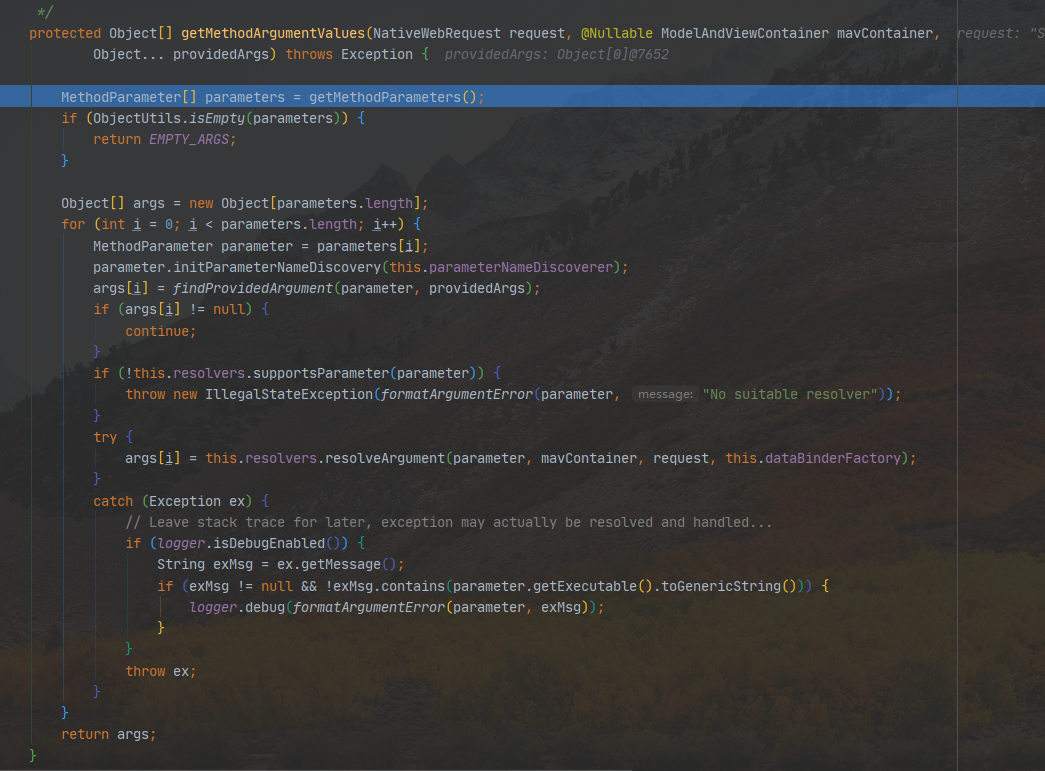The height and width of the screenshot is (771, 1045).
Task: Click the getExecutable() method call
Action: click(x=592, y=586)
